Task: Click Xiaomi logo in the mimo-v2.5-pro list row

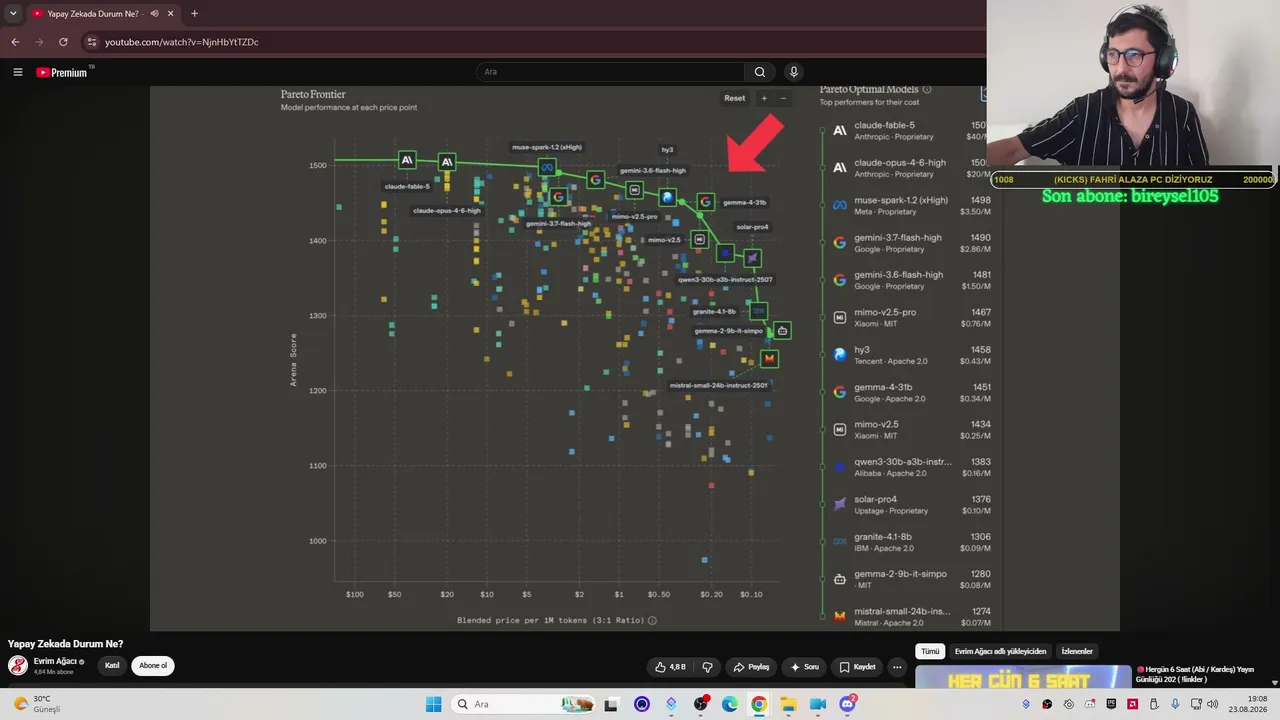Action: [x=840, y=318]
